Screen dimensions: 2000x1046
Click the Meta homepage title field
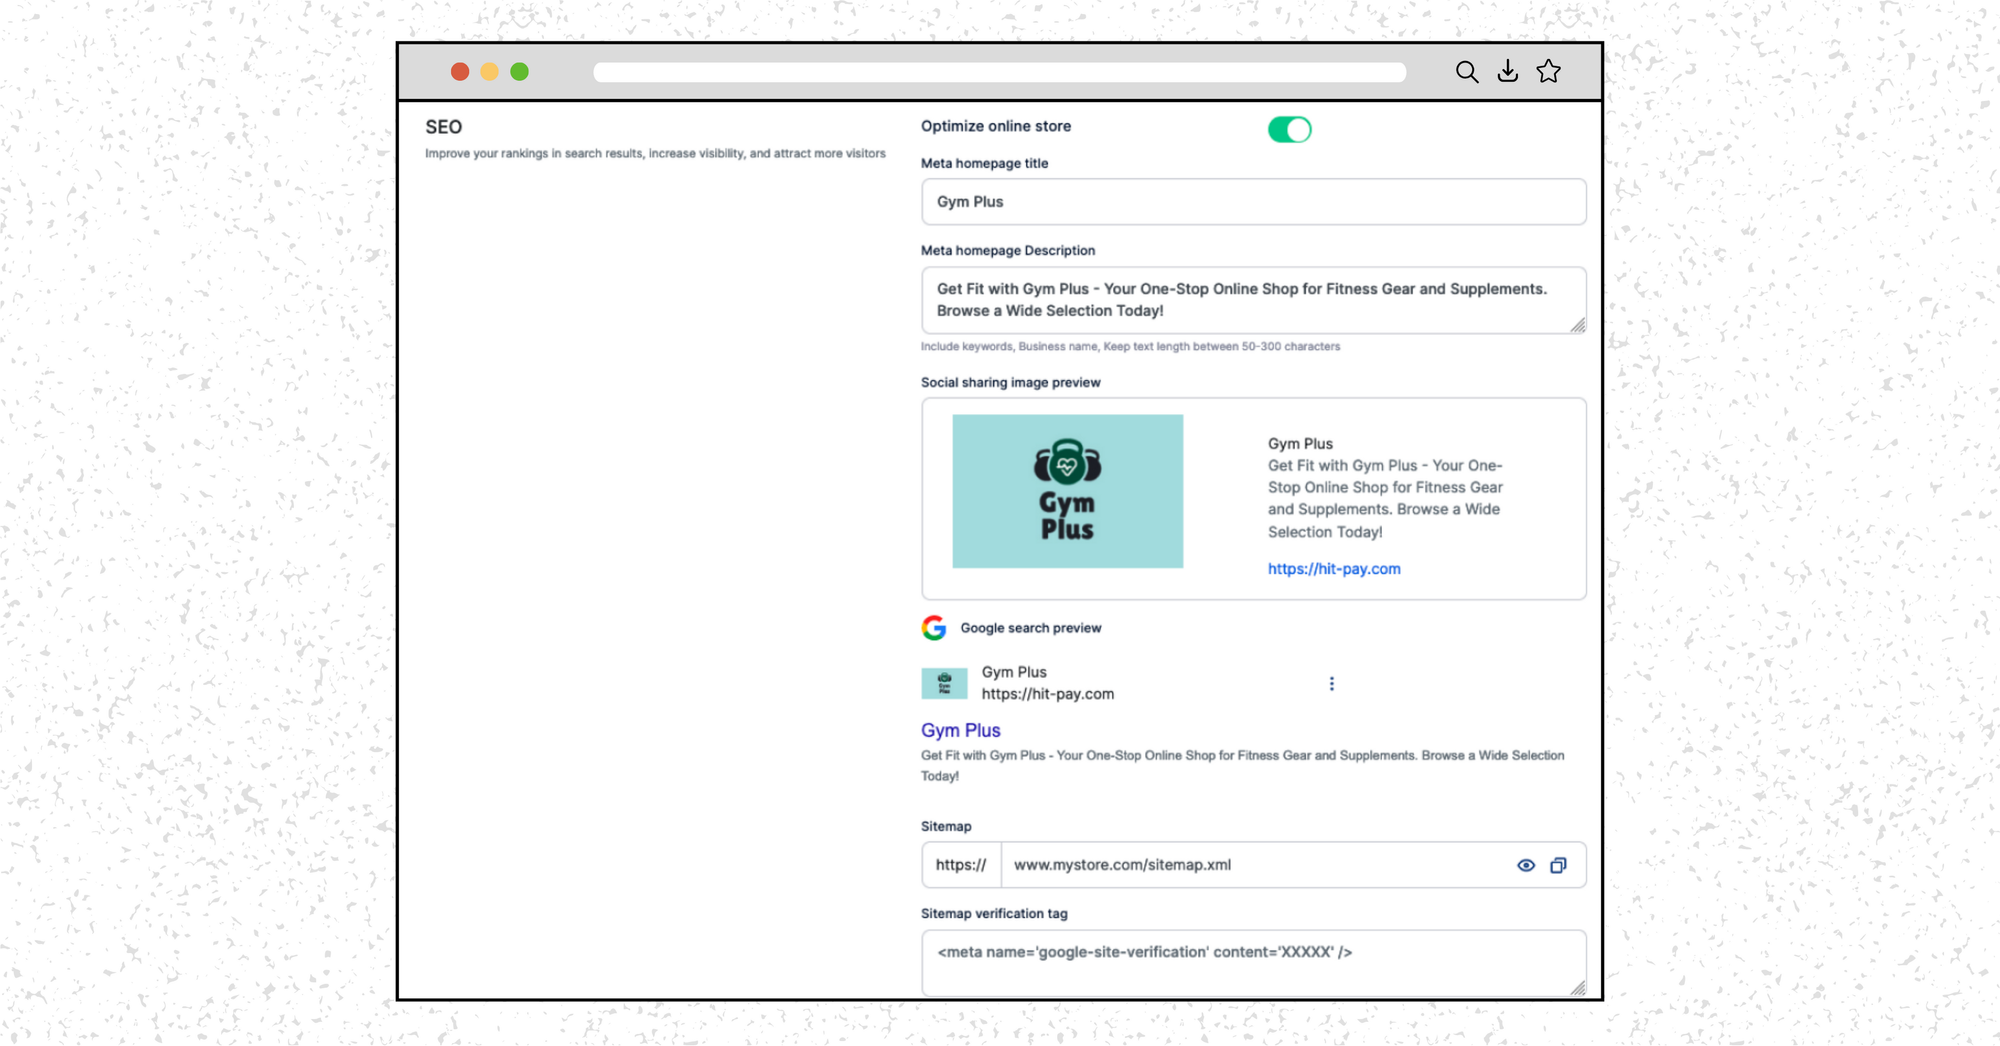(1253, 202)
